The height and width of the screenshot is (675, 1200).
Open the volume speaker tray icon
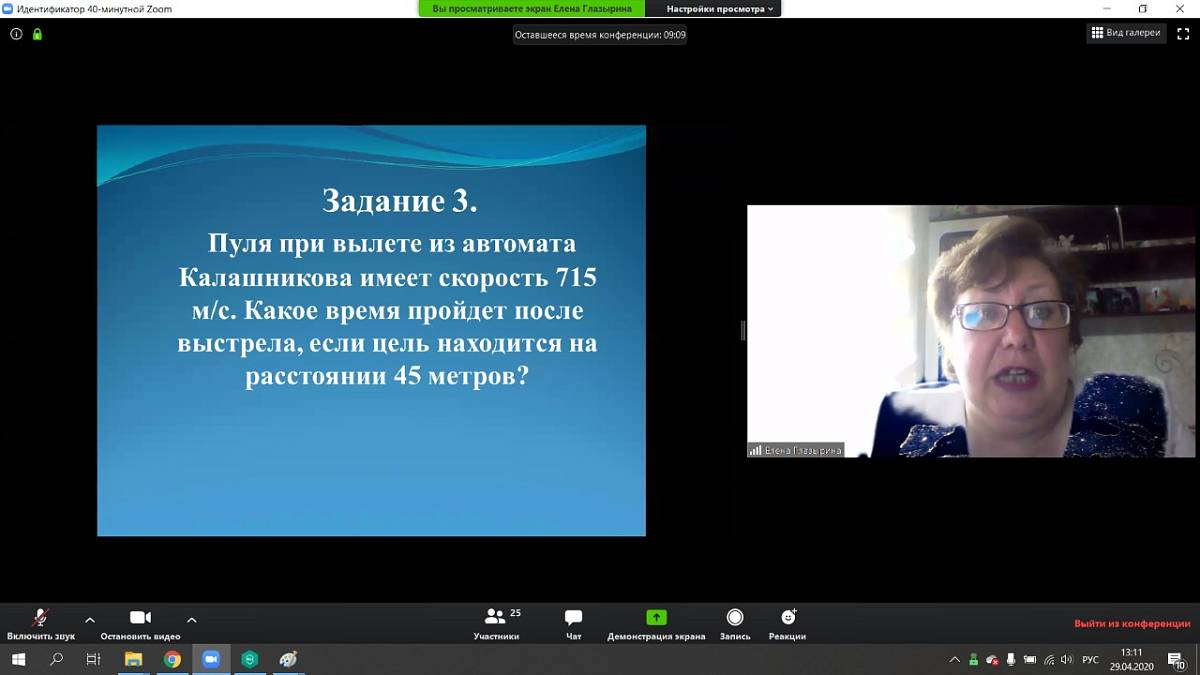1068,660
